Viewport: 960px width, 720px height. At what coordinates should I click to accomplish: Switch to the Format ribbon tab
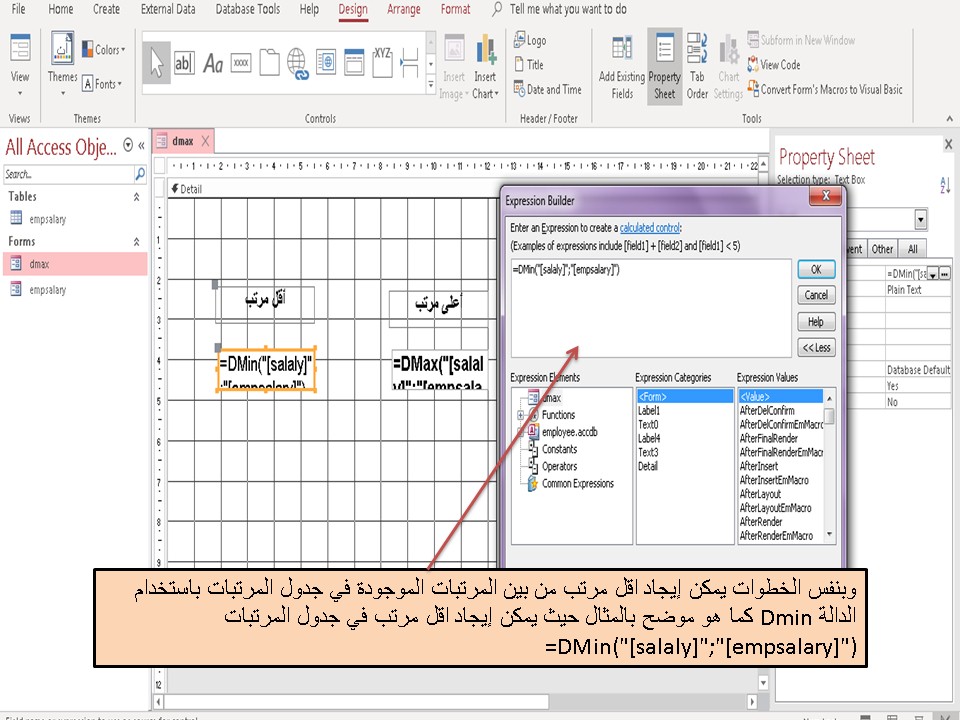pyautogui.click(x=456, y=8)
